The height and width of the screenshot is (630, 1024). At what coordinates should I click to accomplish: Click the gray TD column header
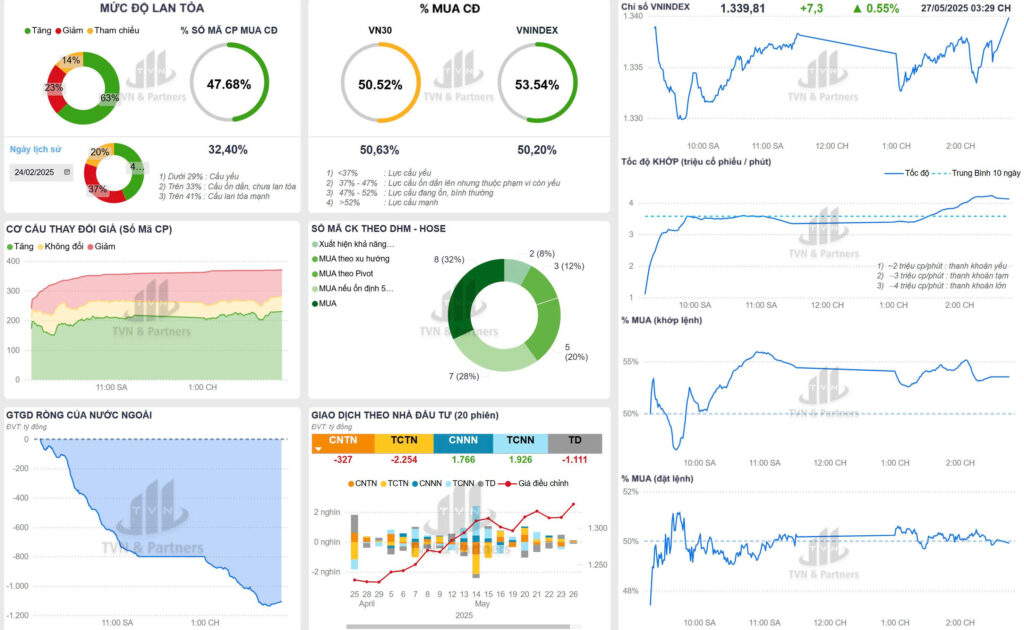click(x=575, y=440)
